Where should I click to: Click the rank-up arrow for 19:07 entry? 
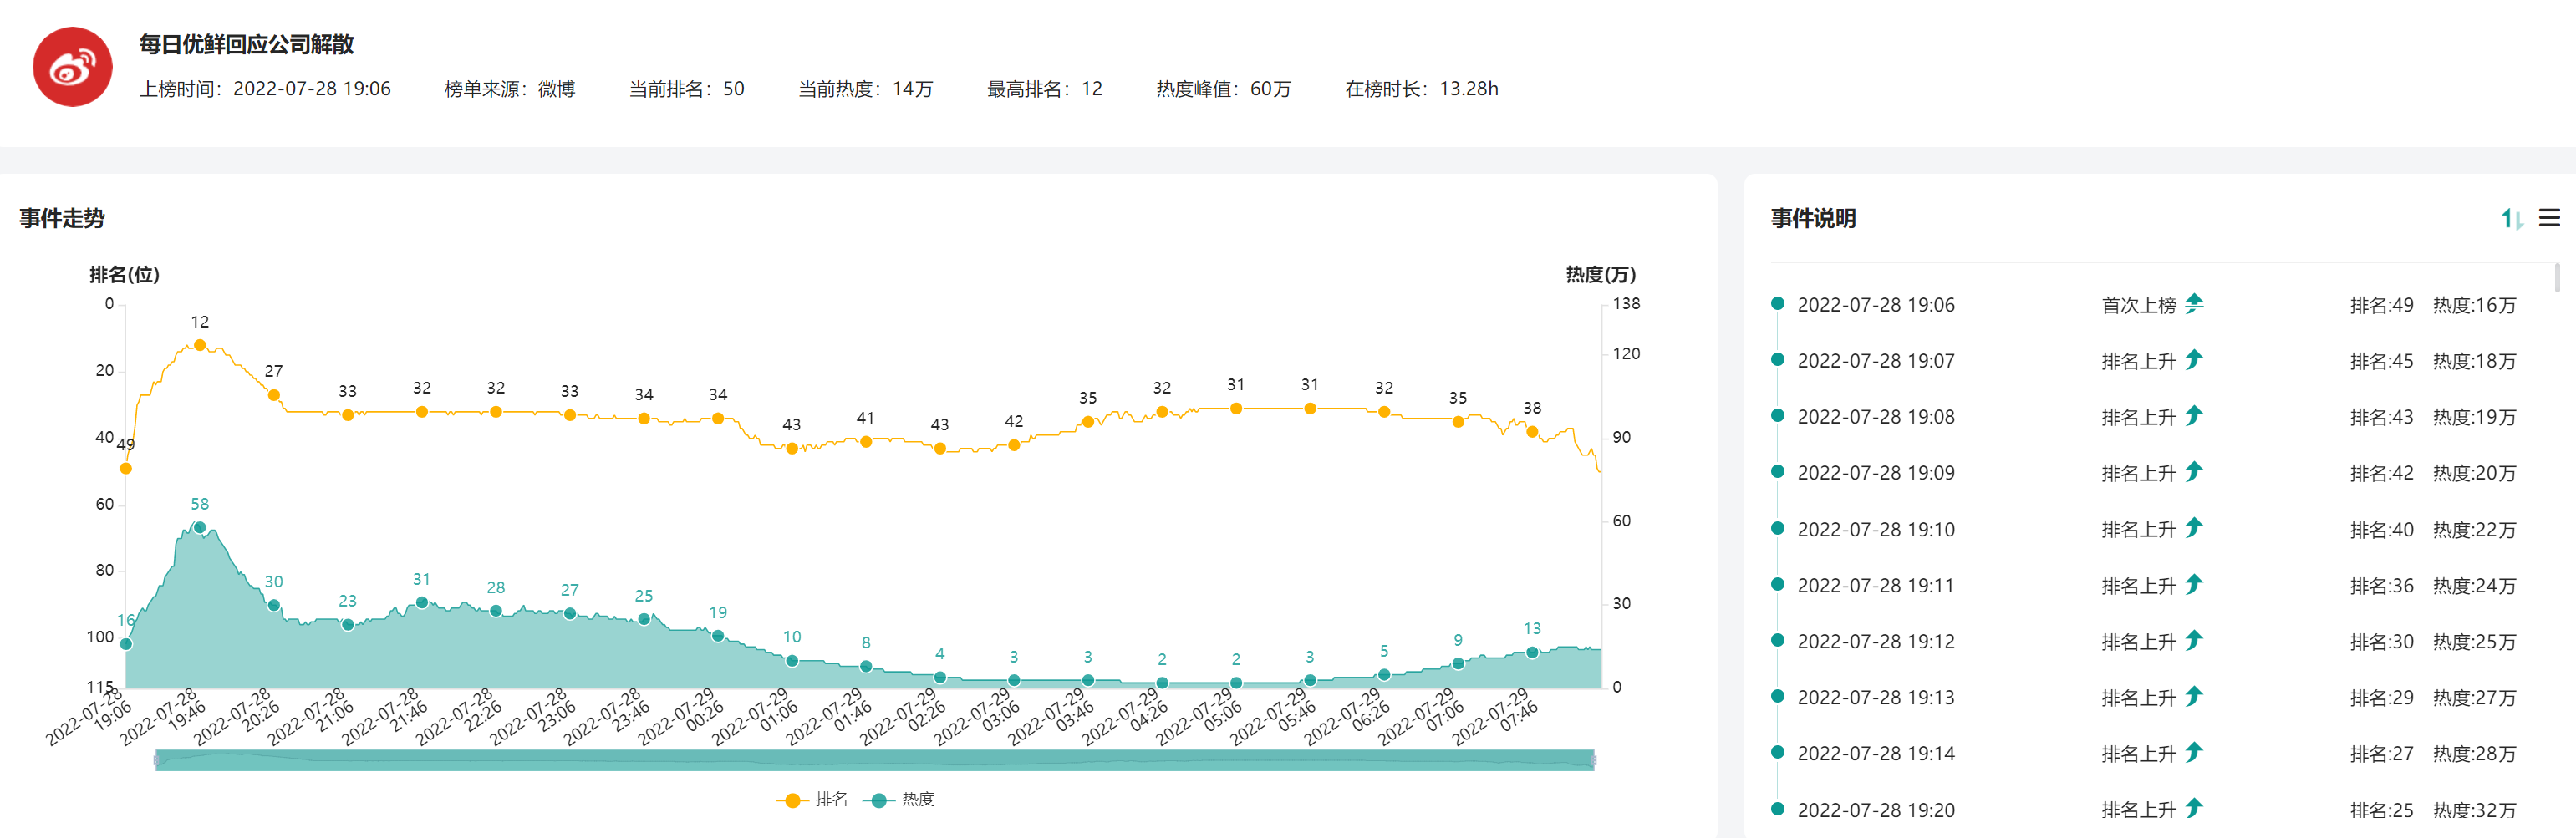[x=2194, y=360]
